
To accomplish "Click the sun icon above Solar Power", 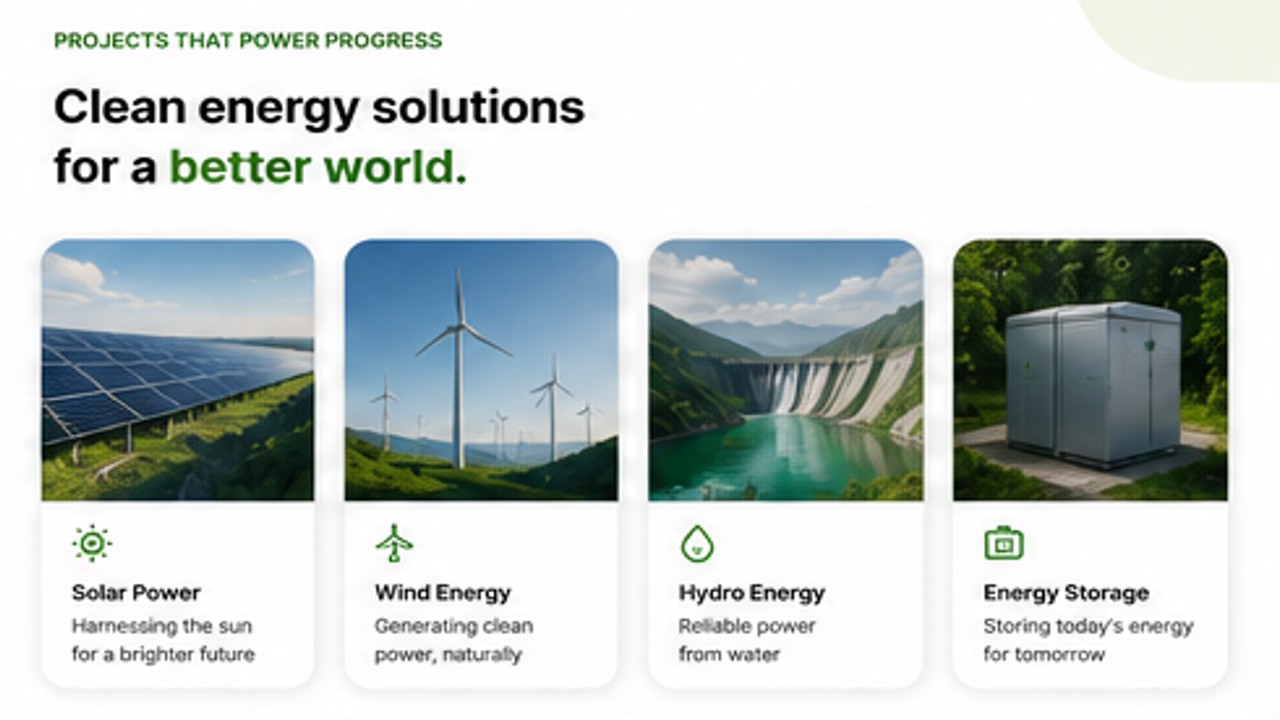I will click(x=91, y=543).
